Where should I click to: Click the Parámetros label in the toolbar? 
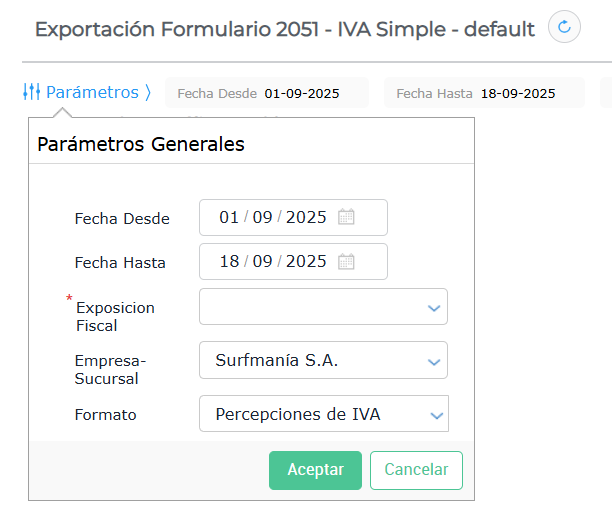click(x=92, y=92)
